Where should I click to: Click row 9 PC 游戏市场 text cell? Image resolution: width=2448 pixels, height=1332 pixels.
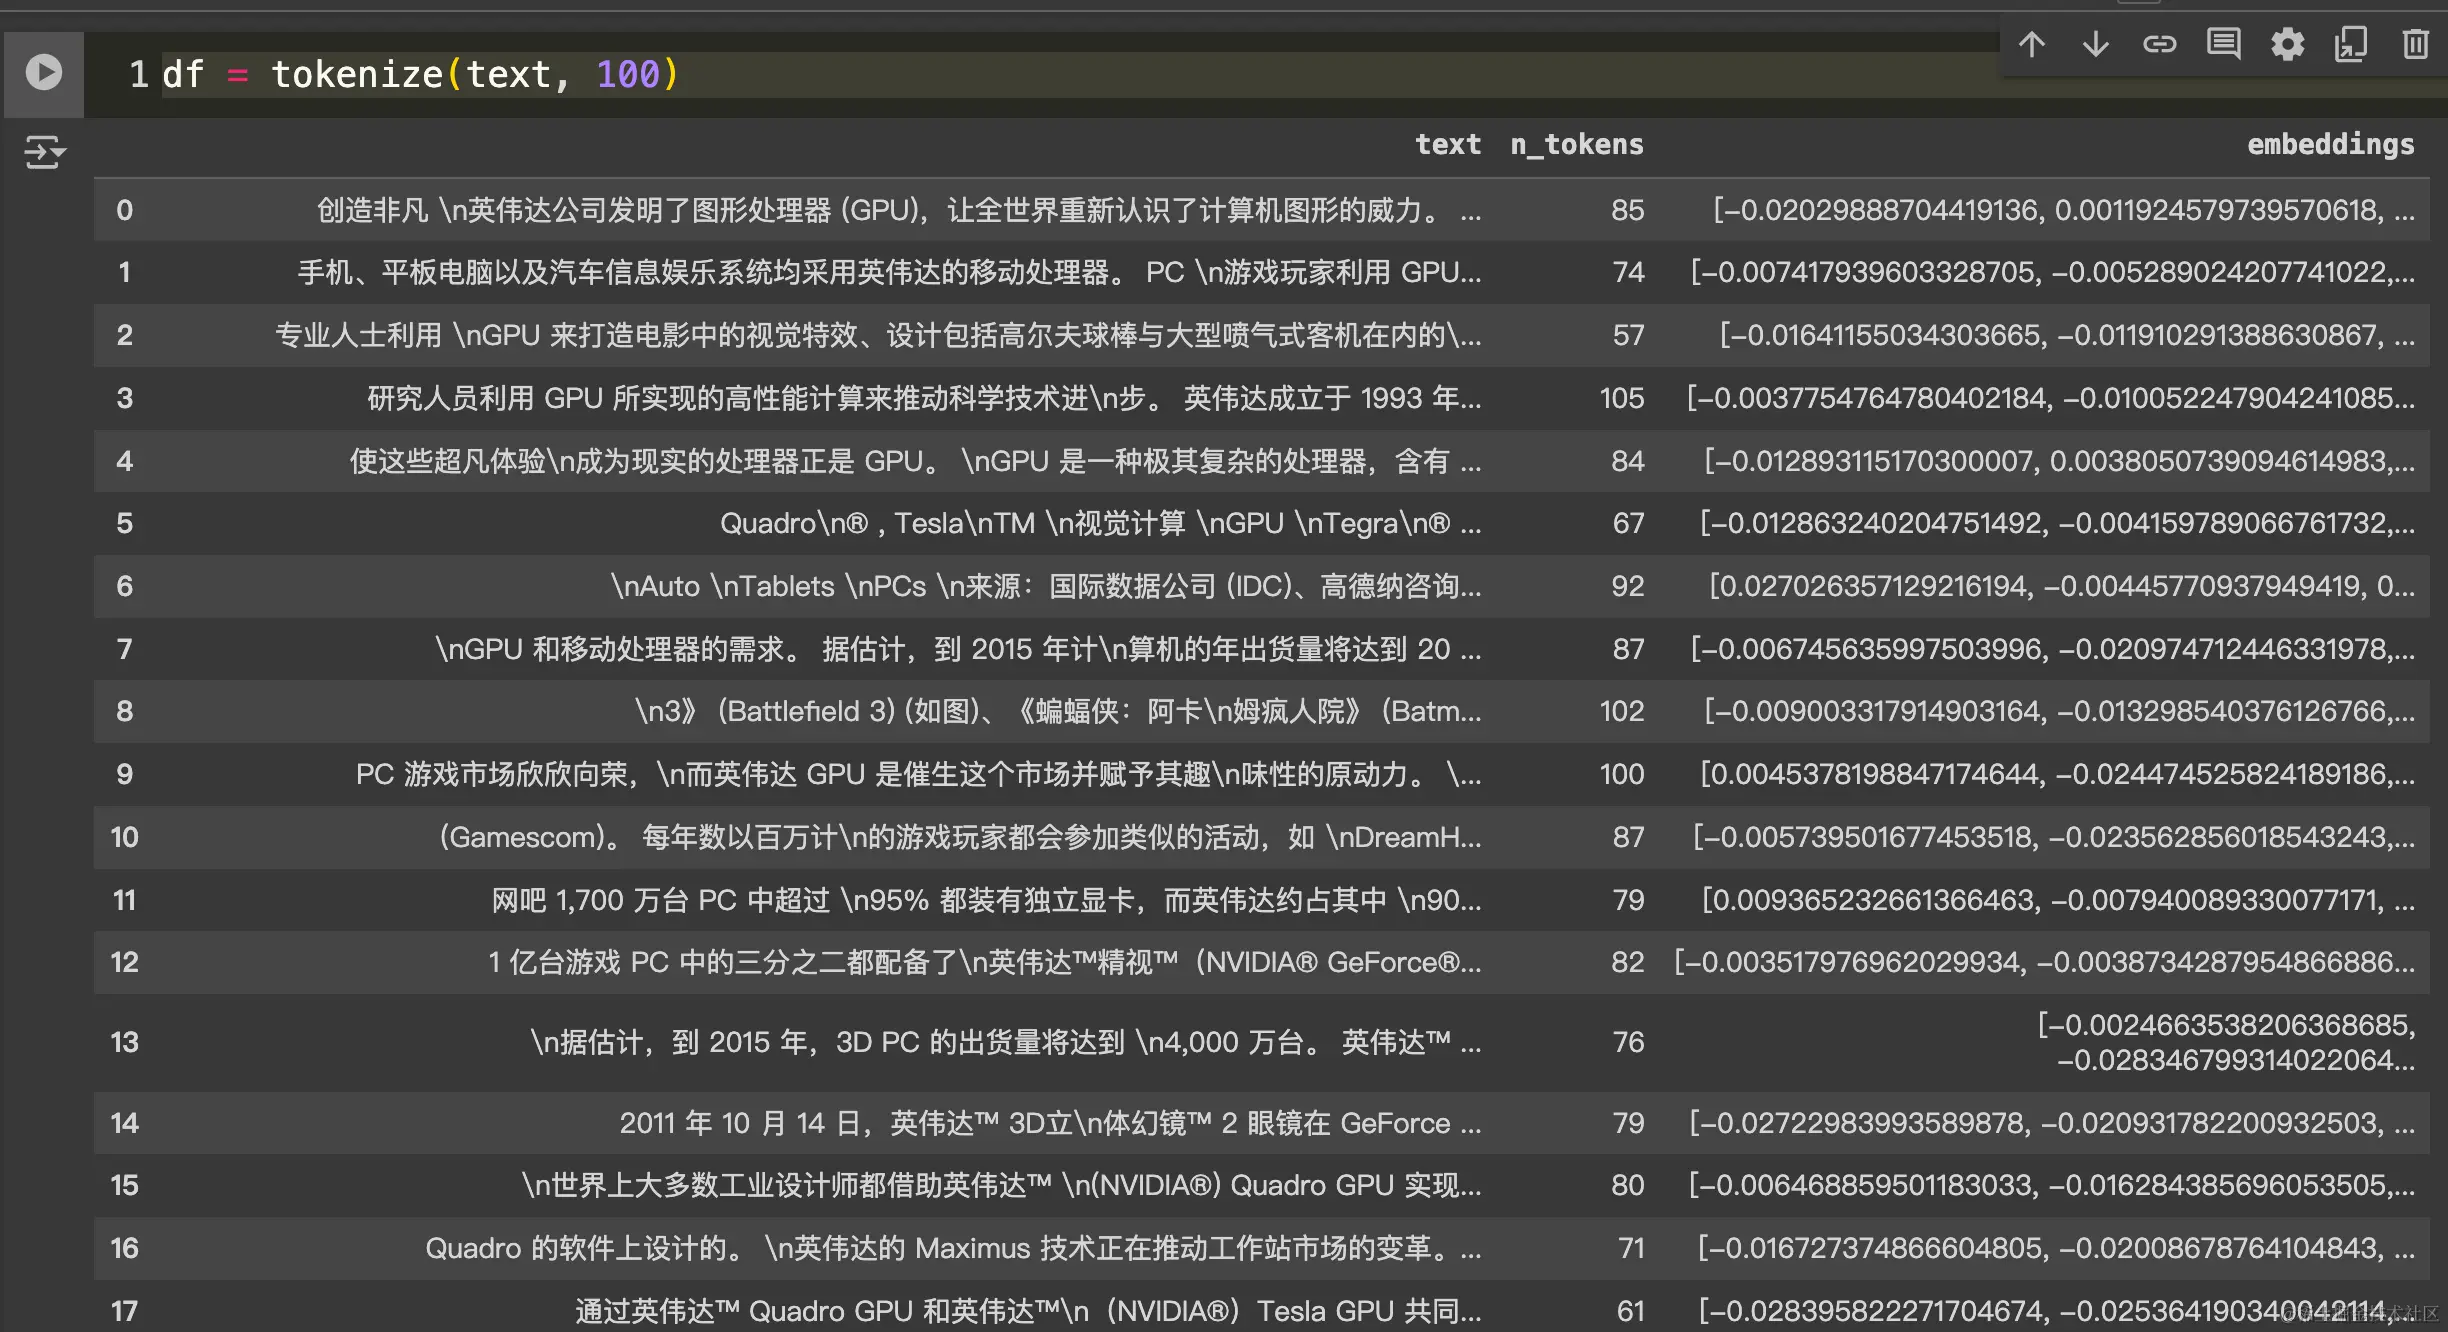point(917,774)
